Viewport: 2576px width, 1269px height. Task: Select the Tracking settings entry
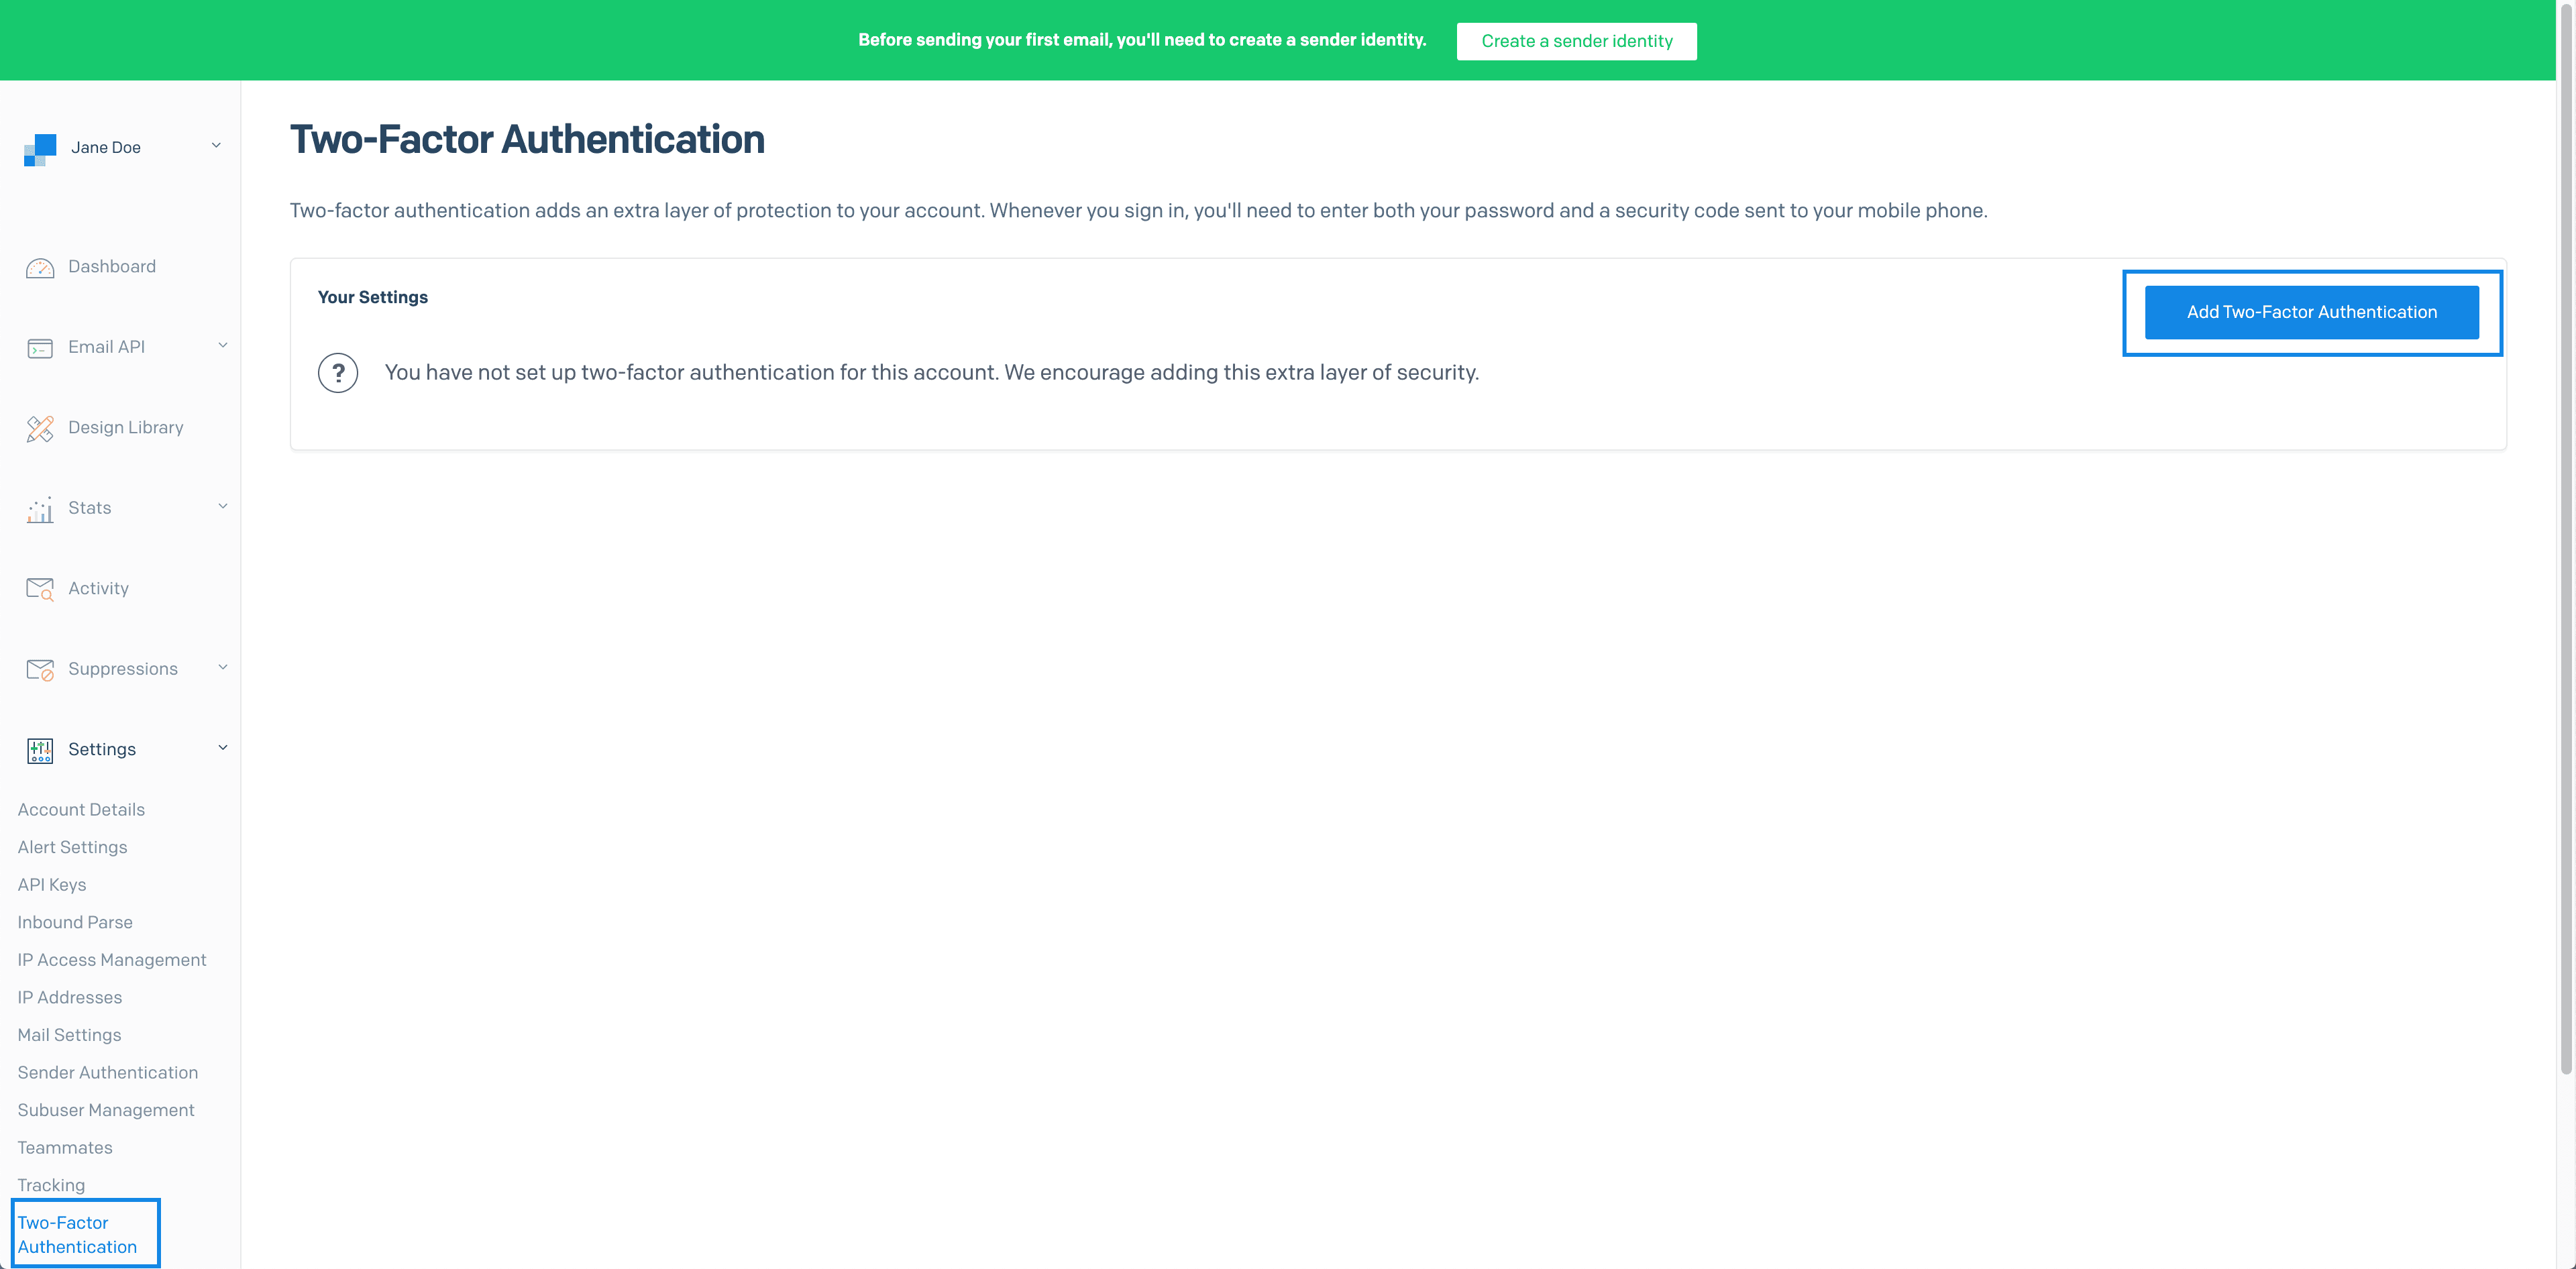tap(51, 1185)
